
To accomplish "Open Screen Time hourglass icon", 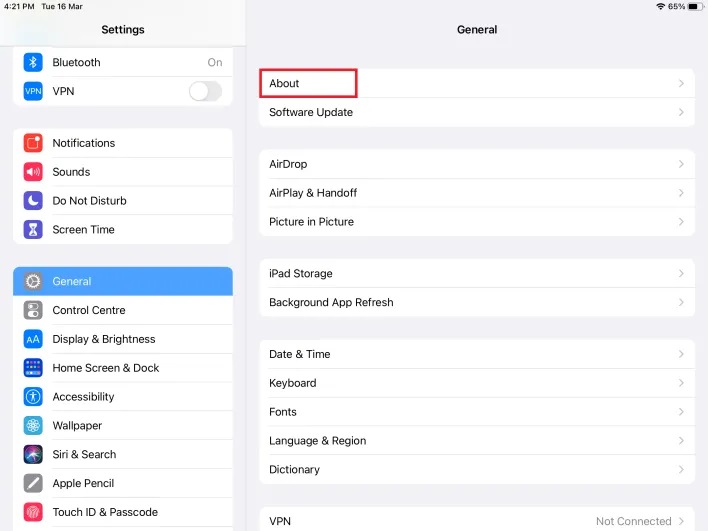I will point(33,230).
